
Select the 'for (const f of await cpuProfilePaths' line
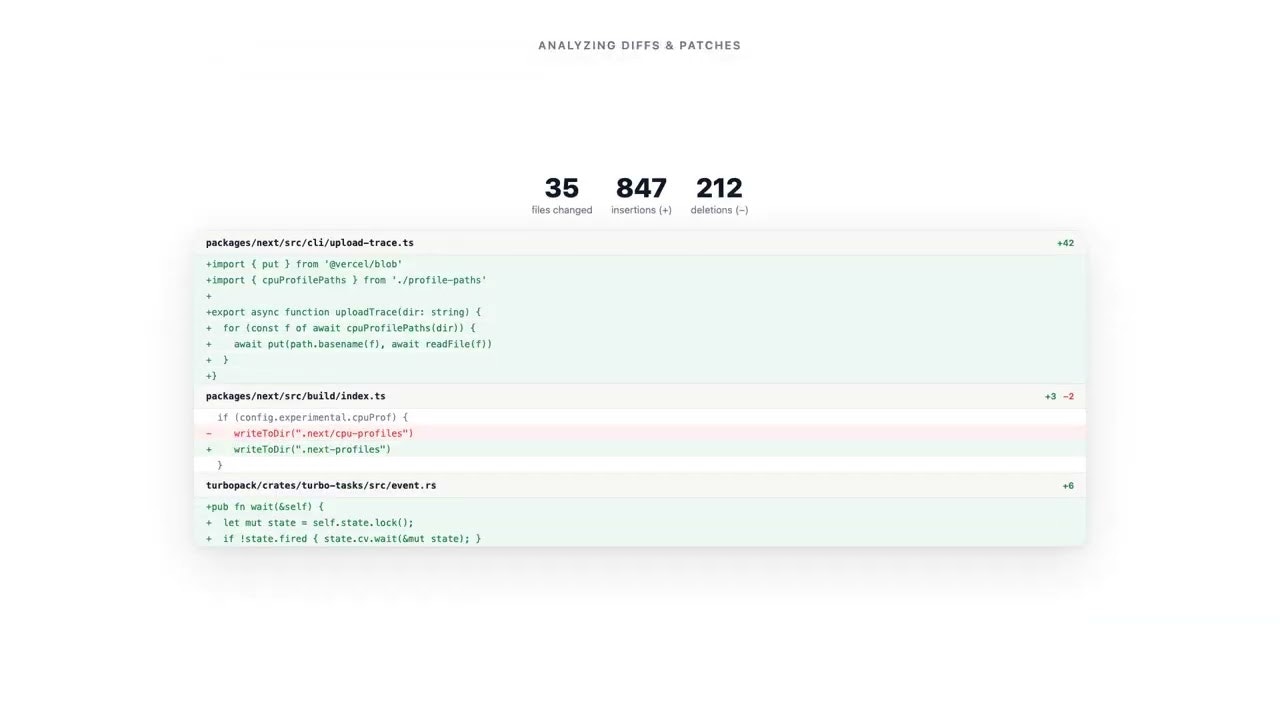click(640, 328)
